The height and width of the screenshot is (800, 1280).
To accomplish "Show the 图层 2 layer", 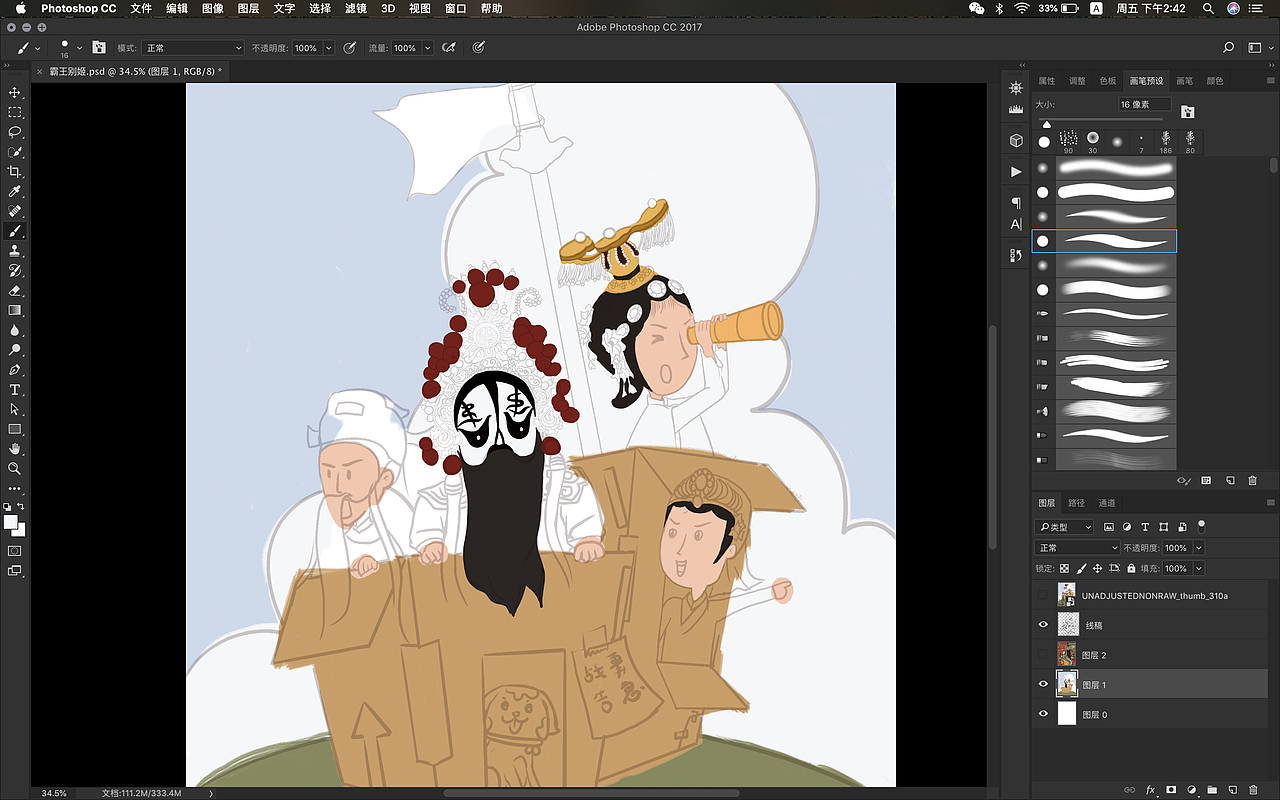I will (x=1043, y=655).
